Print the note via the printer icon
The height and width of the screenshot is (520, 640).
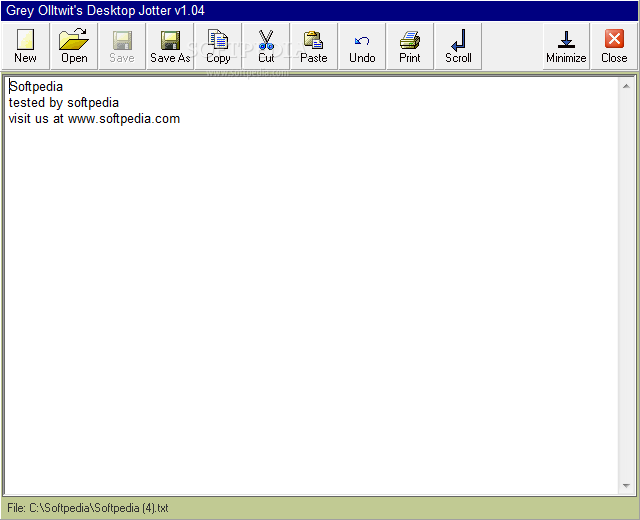coord(410,46)
